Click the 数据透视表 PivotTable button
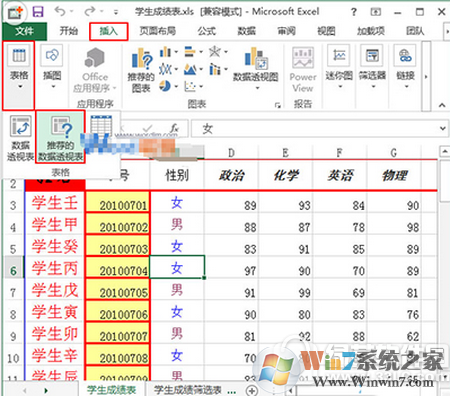The image size is (450, 396). click(20, 138)
